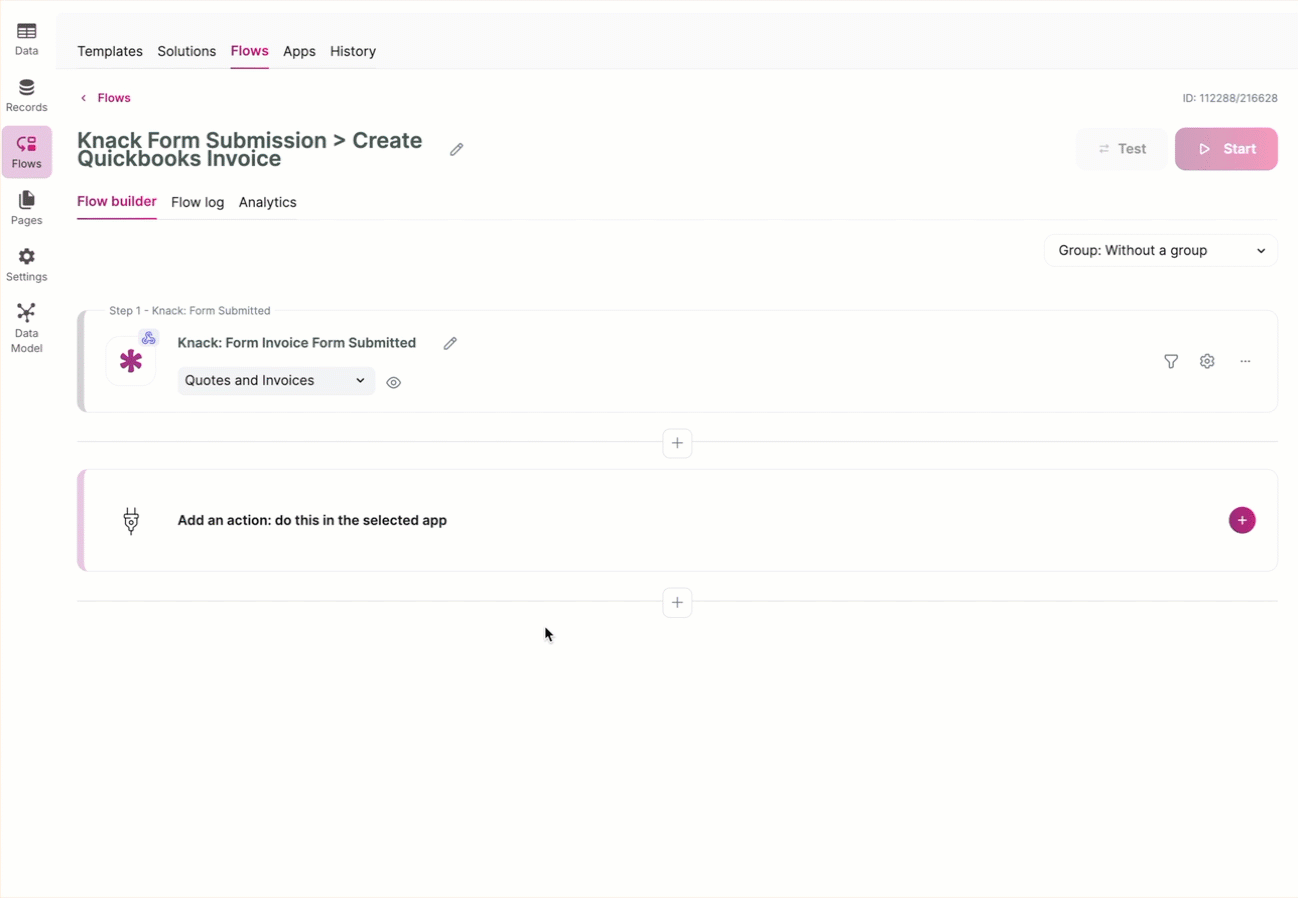
Task: Open Settings from the sidebar
Action: pyautogui.click(x=27, y=265)
